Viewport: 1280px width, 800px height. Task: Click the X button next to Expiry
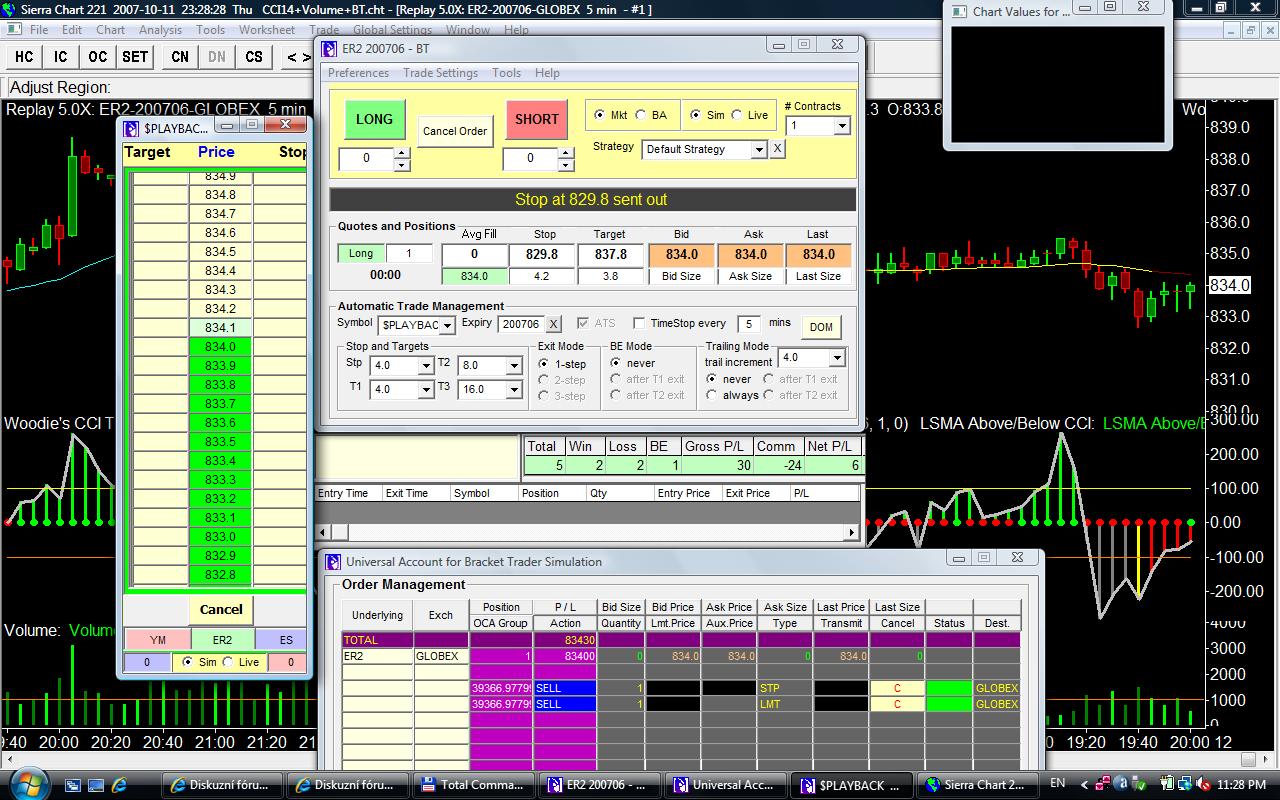tap(554, 324)
